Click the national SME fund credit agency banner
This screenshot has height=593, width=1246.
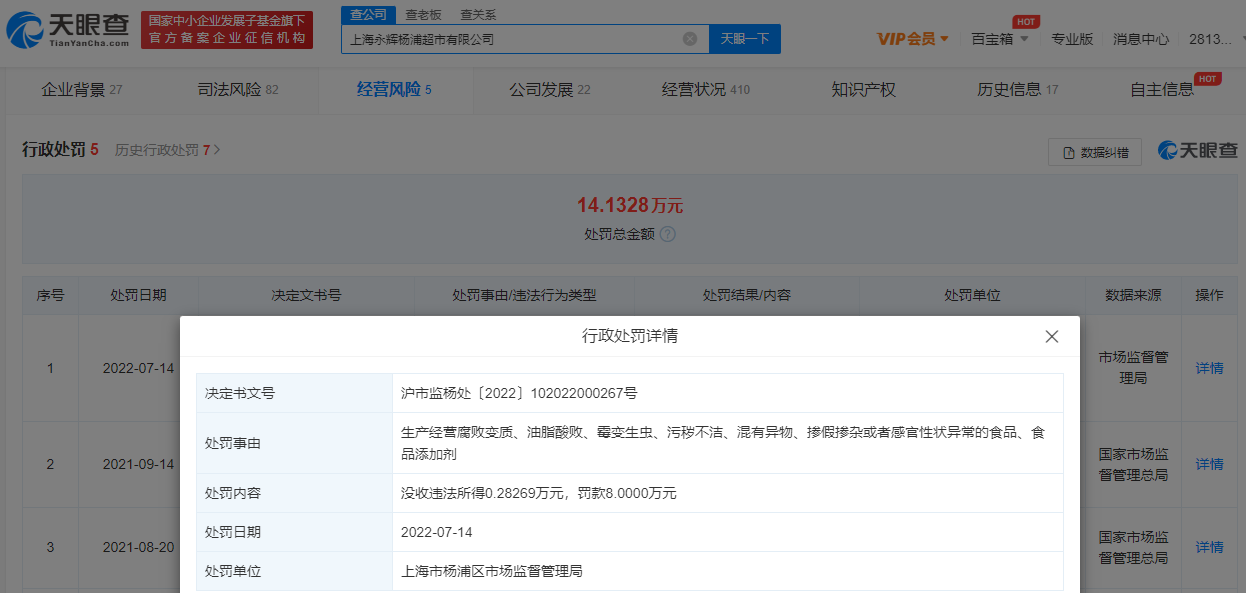(x=227, y=30)
